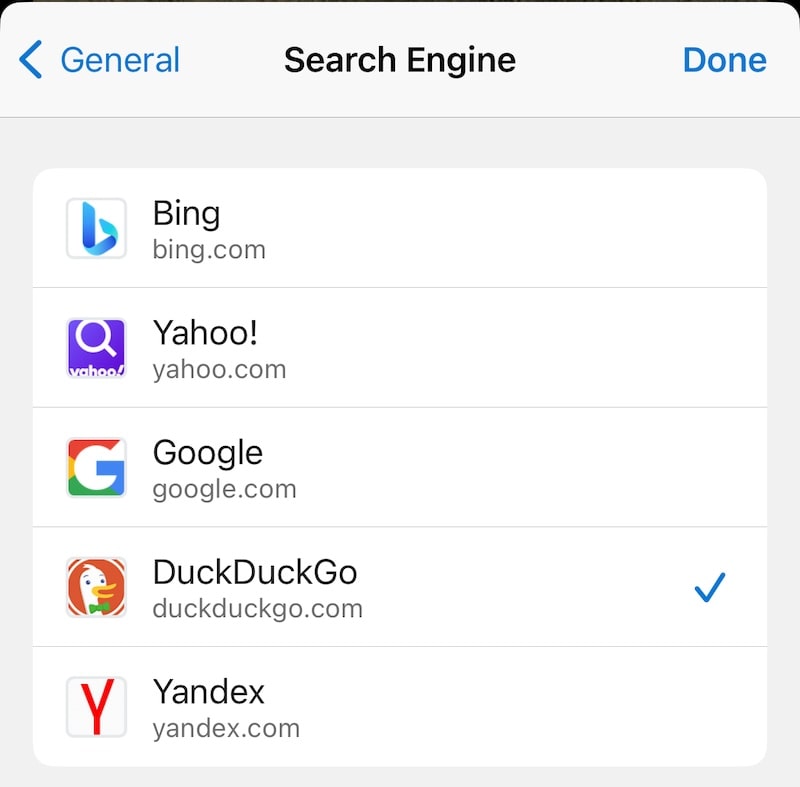Tap the blue back chevron arrow
The image size is (800, 787).
[x=30, y=60]
